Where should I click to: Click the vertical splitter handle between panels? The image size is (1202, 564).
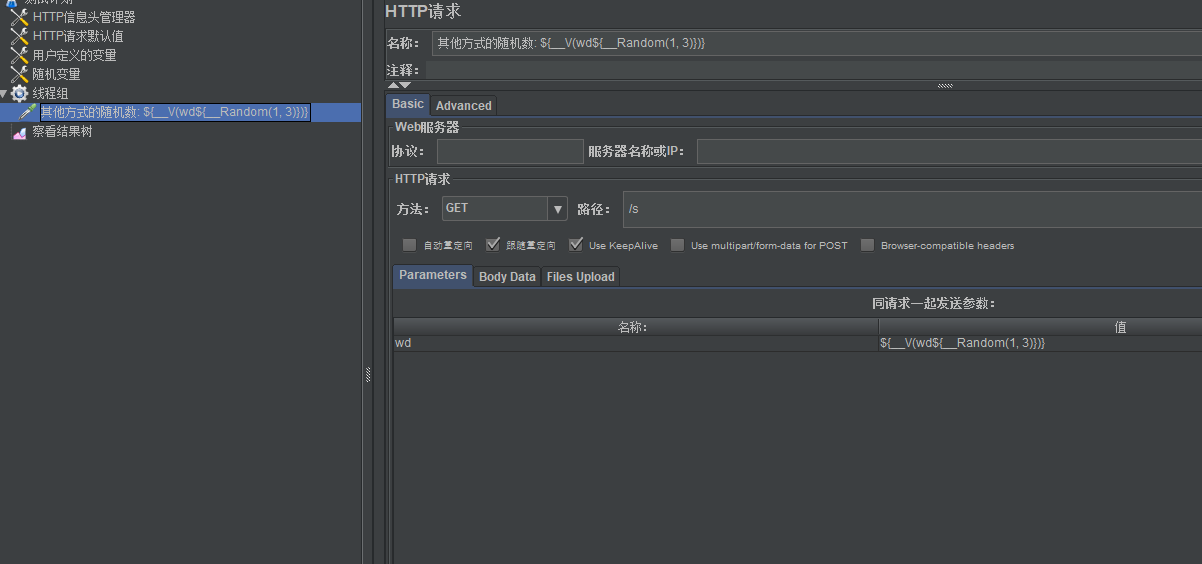coord(368,374)
